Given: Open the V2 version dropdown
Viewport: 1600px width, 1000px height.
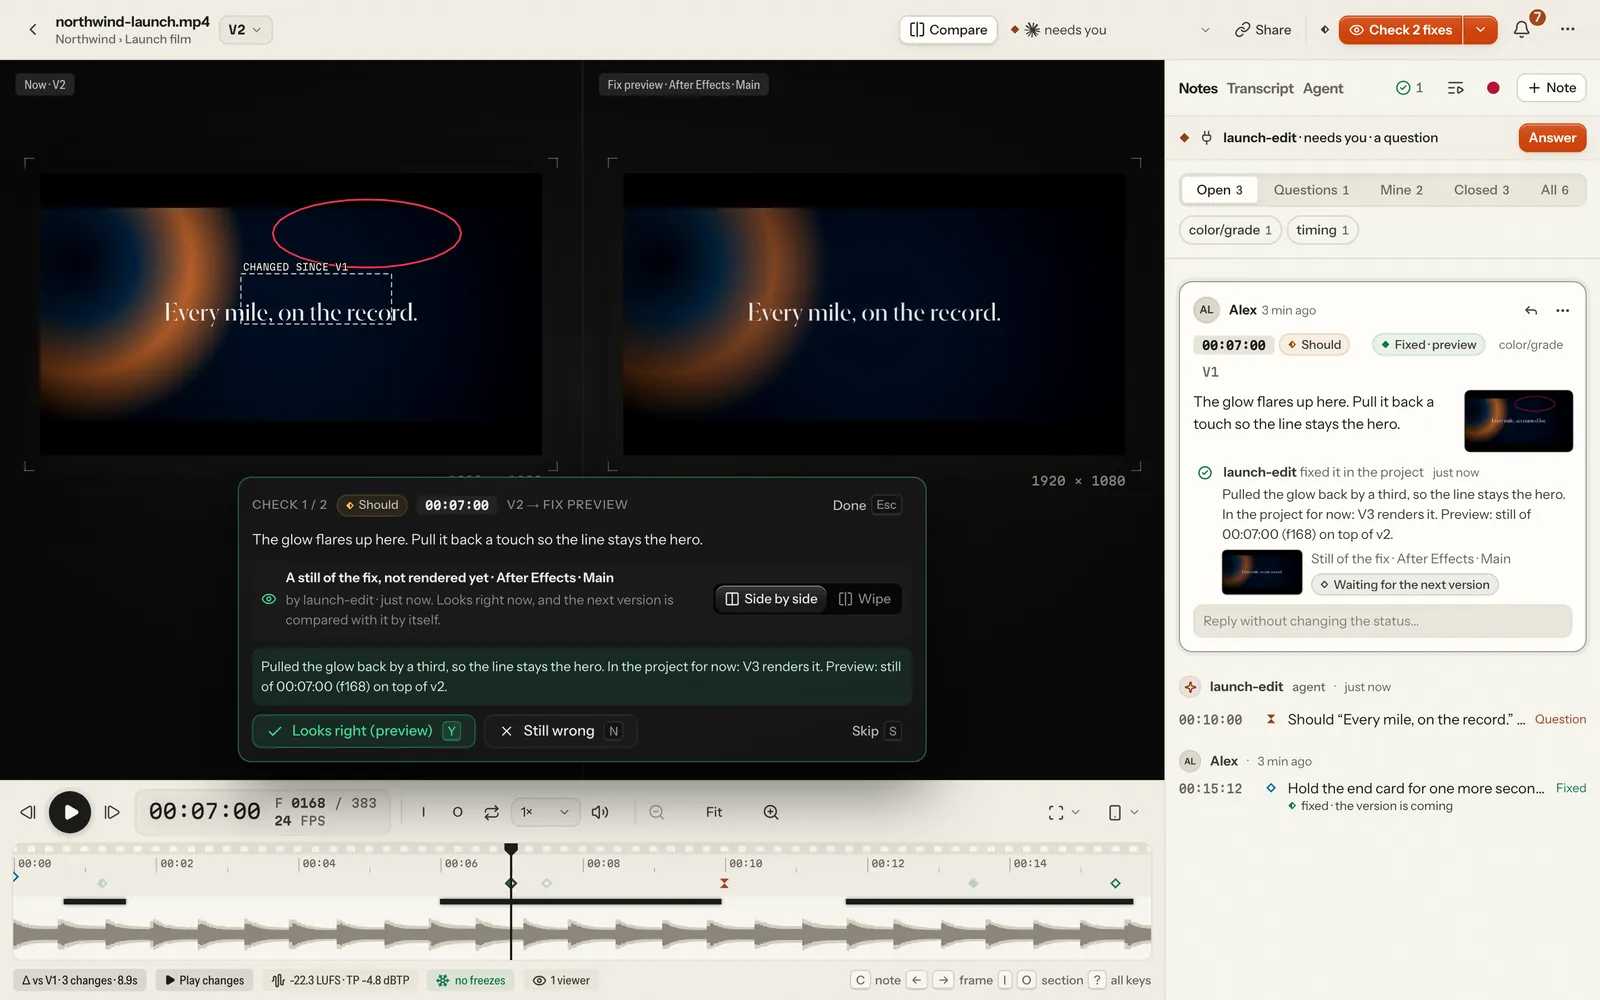Looking at the screenshot, I should click(245, 30).
